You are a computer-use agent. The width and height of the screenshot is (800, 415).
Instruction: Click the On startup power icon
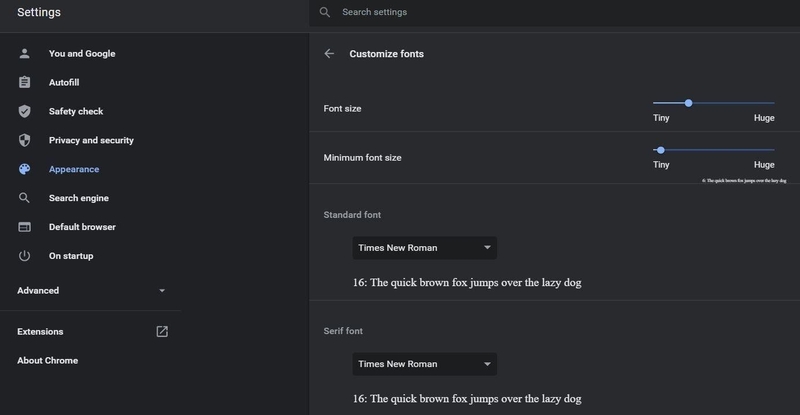pos(24,256)
